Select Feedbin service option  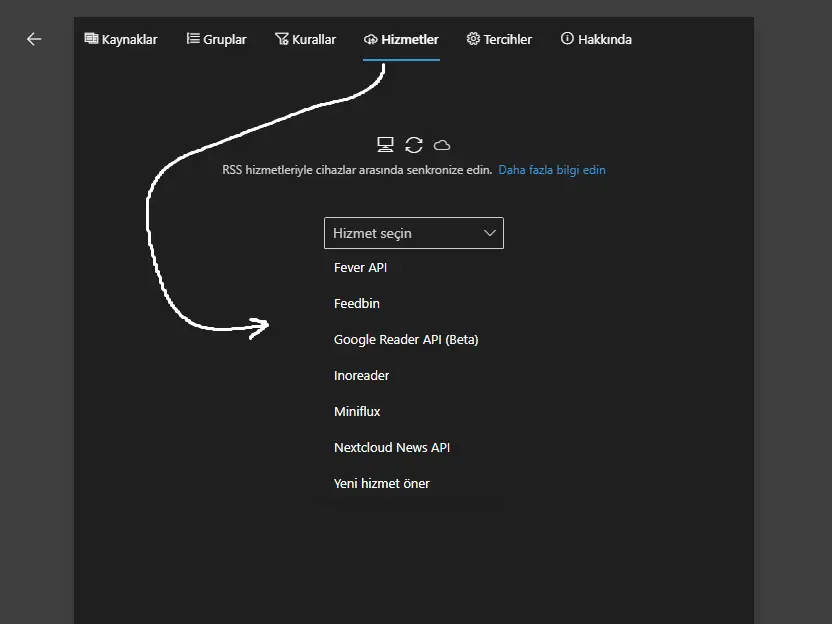click(414, 304)
